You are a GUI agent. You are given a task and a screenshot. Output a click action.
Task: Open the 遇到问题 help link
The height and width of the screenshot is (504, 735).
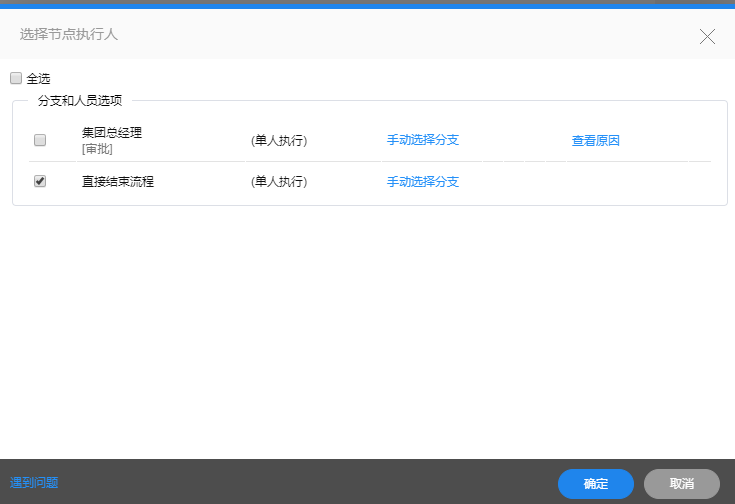[x=34, y=482]
